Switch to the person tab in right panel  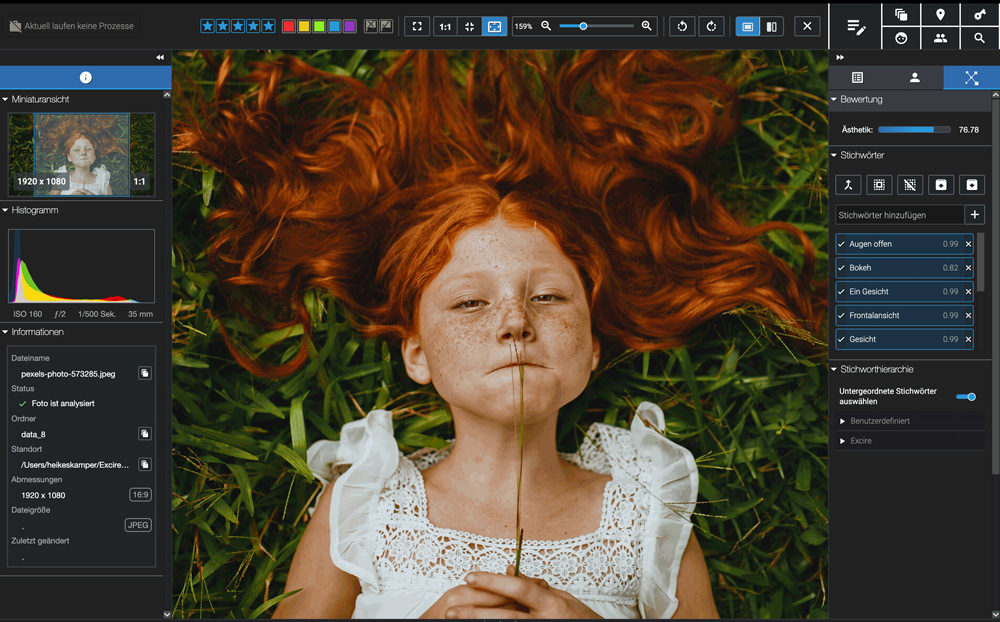pyautogui.click(x=914, y=78)
